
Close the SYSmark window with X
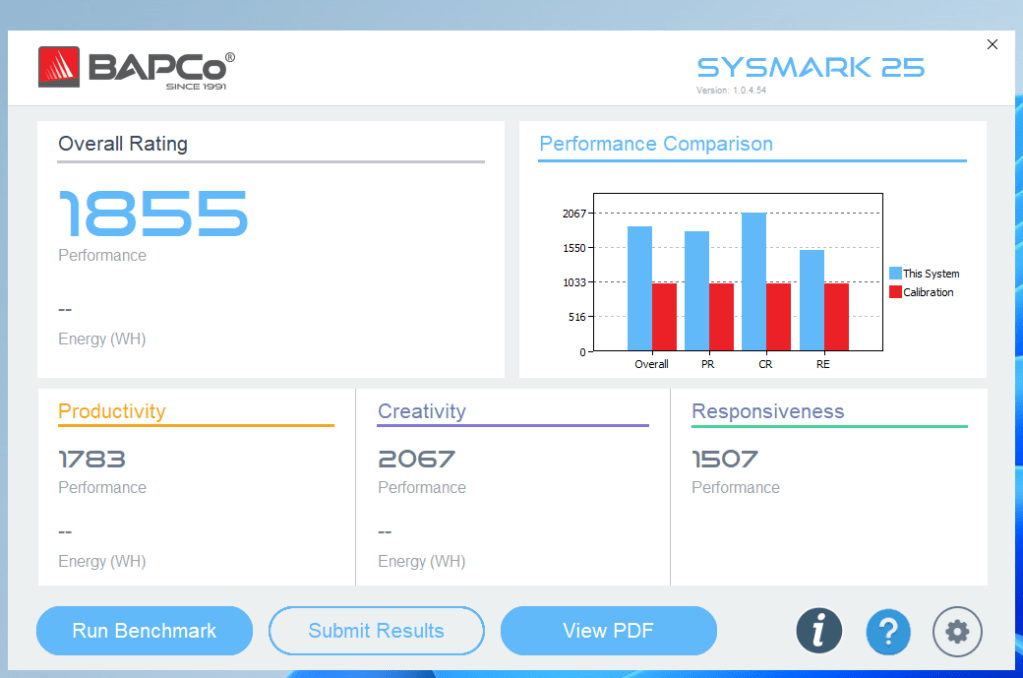[992, 45]
